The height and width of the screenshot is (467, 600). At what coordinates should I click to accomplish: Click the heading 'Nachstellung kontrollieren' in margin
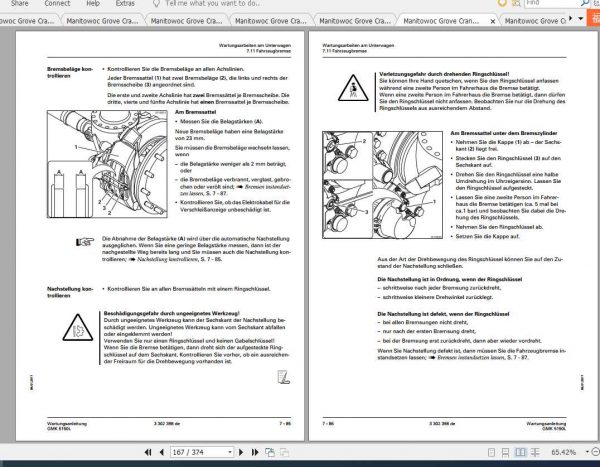(x=70, y=292)
